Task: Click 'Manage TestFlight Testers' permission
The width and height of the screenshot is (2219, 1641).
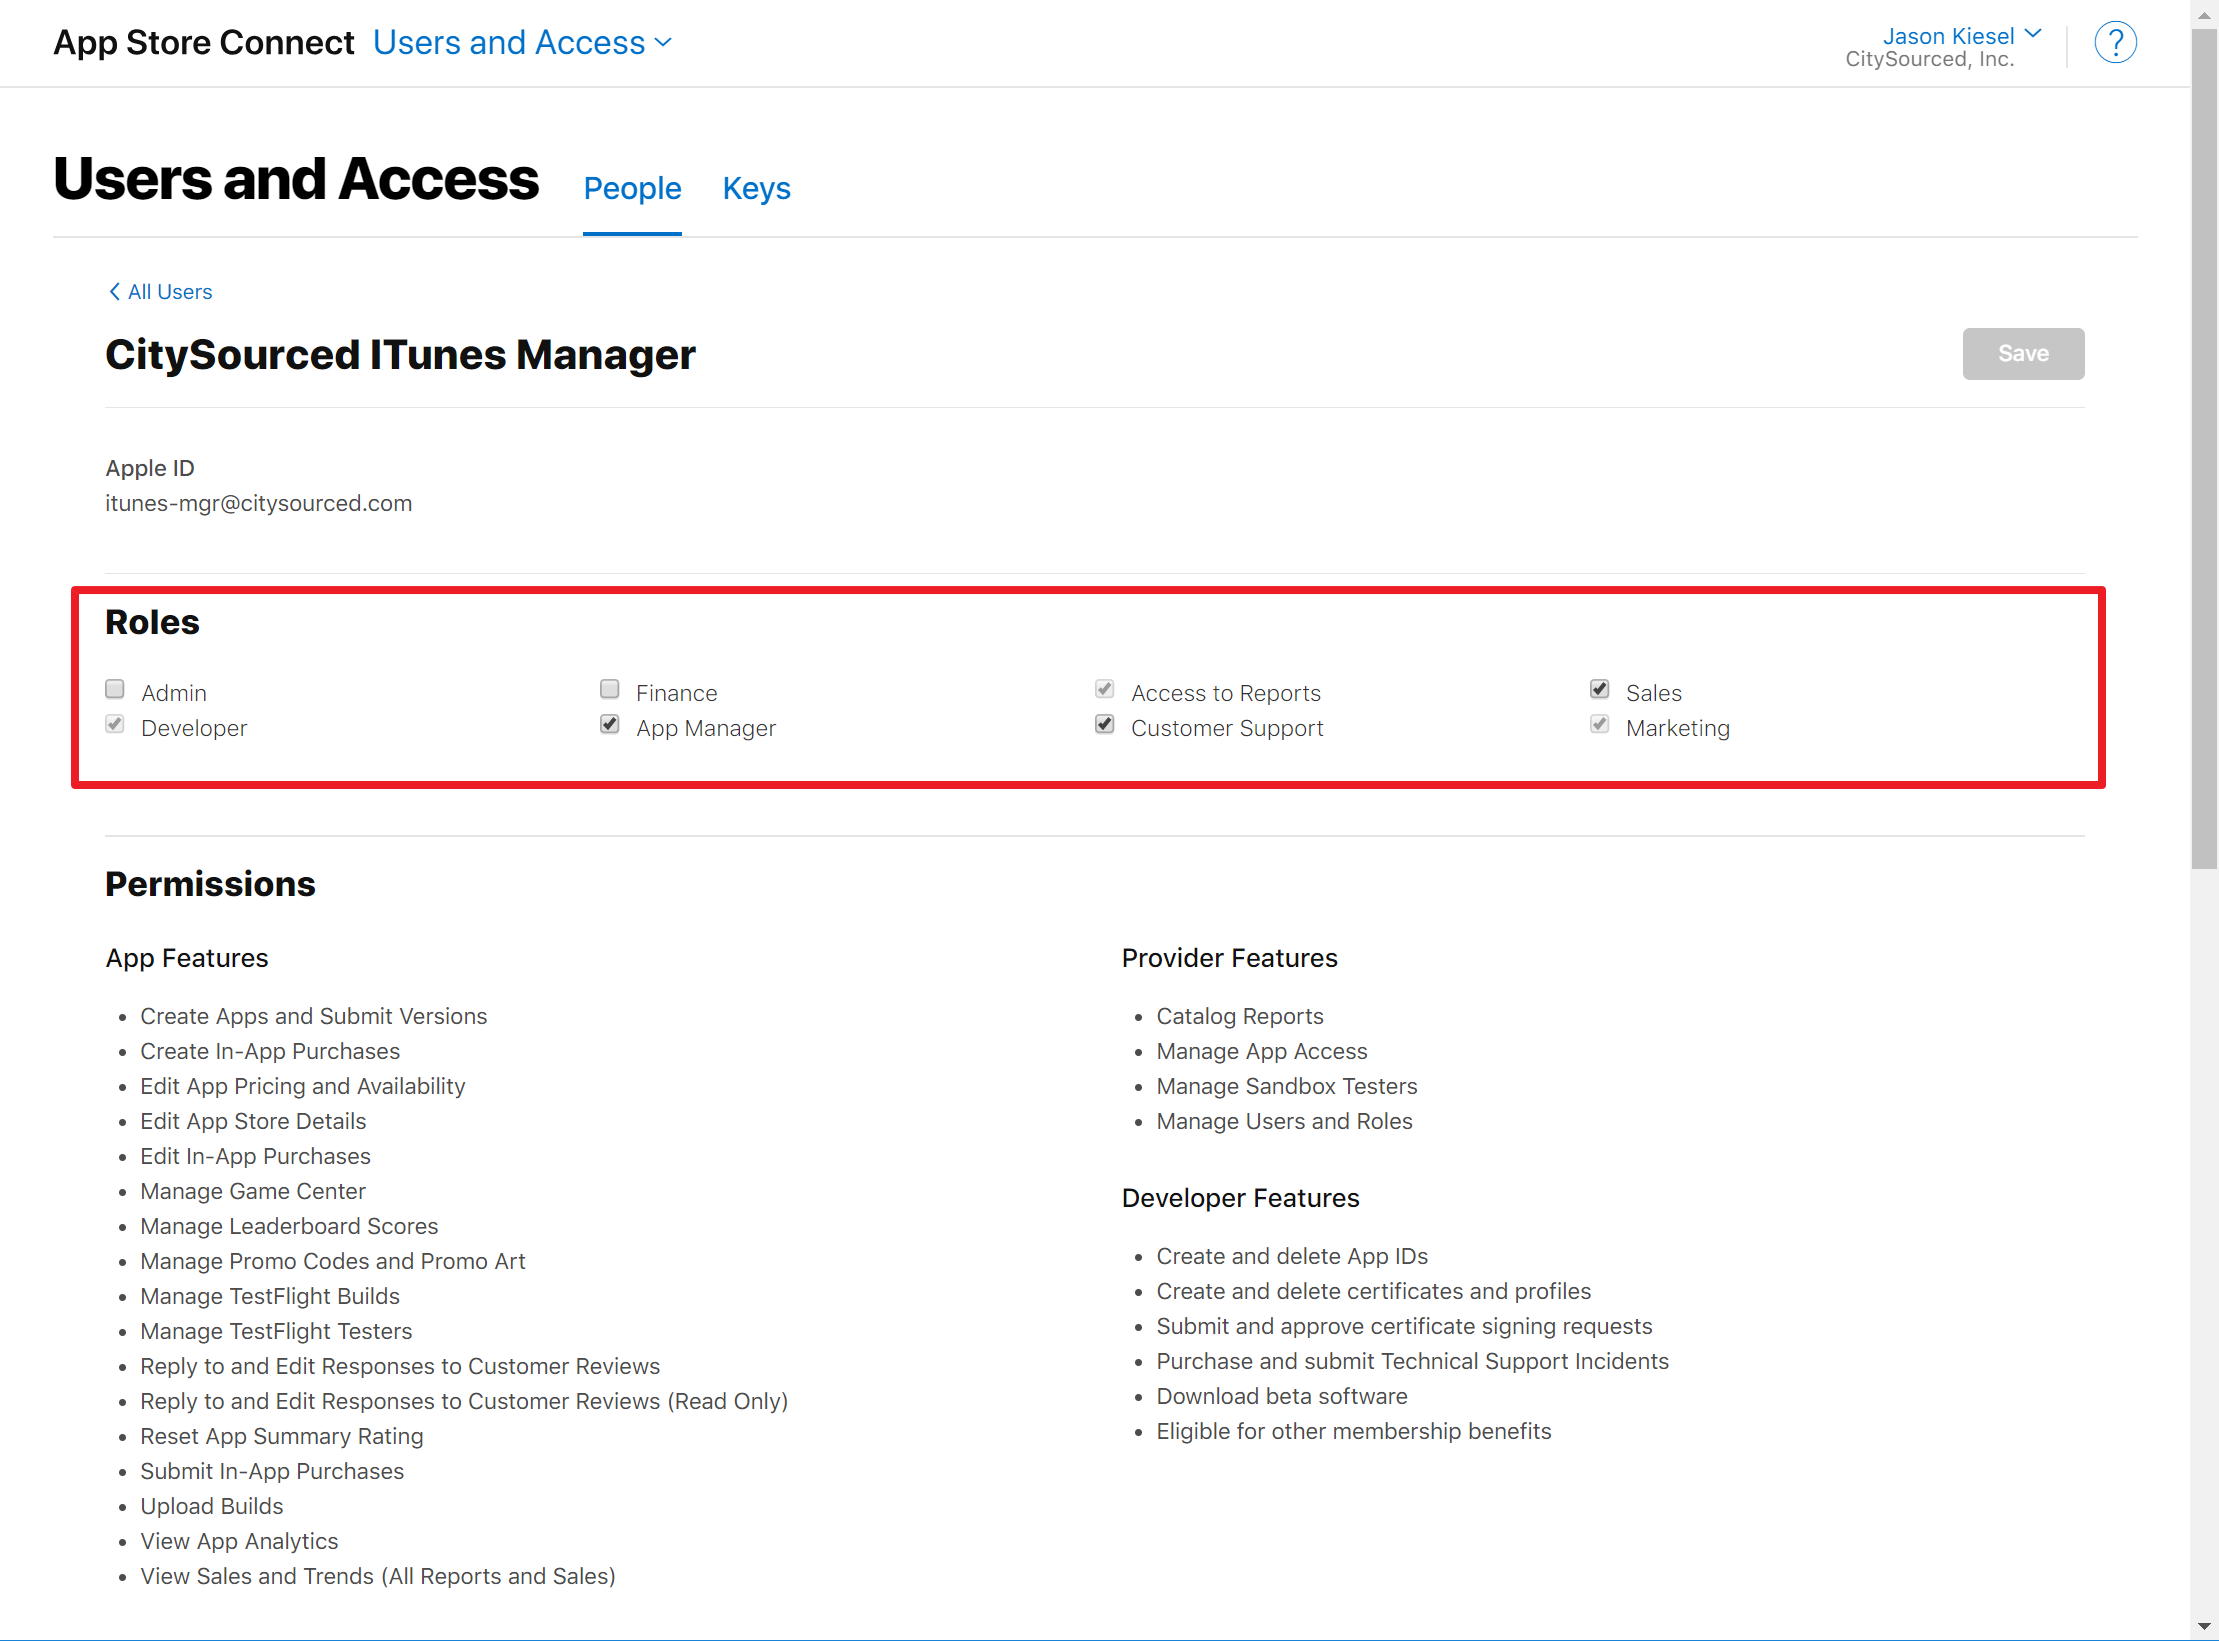Action: pyautogui.click(x=276, y=1331)
